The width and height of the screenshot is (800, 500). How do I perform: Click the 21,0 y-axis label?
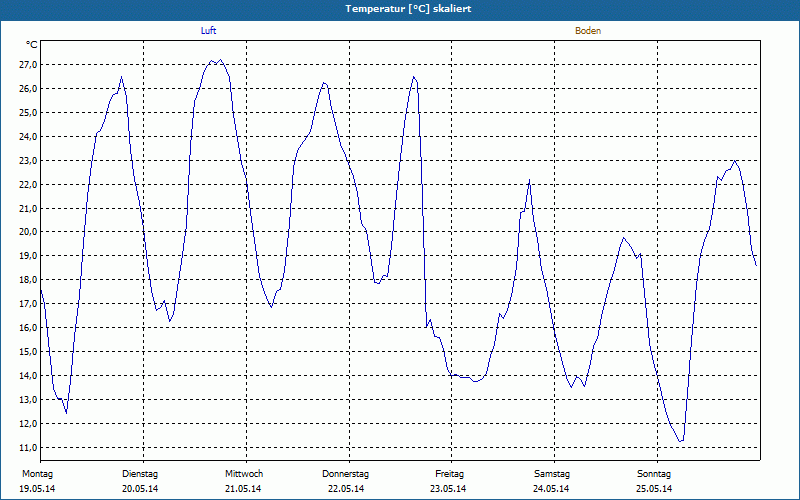click(x=28, y=208)
